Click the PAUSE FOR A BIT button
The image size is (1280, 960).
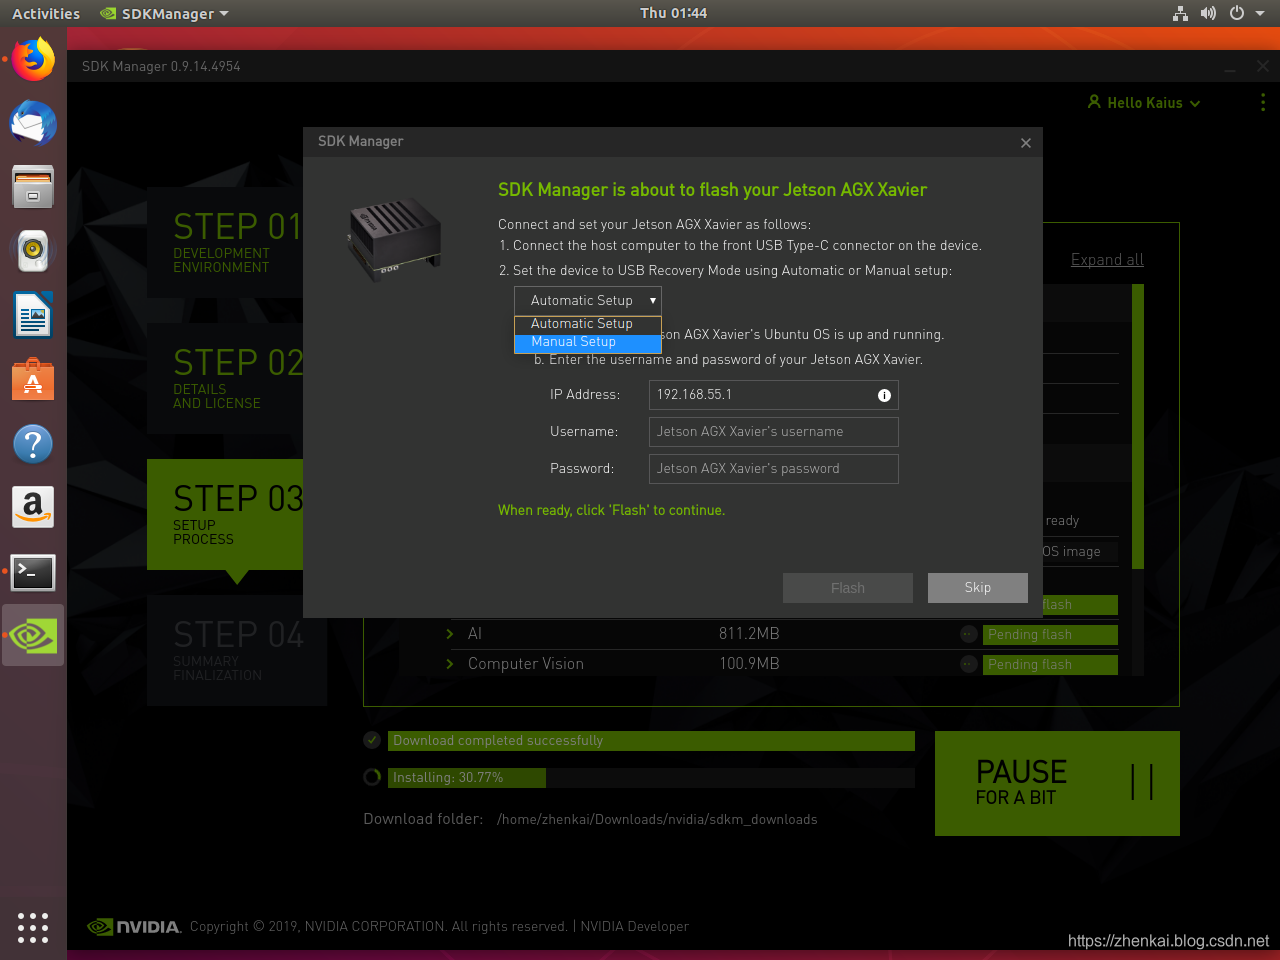[x=1057, y=783]
